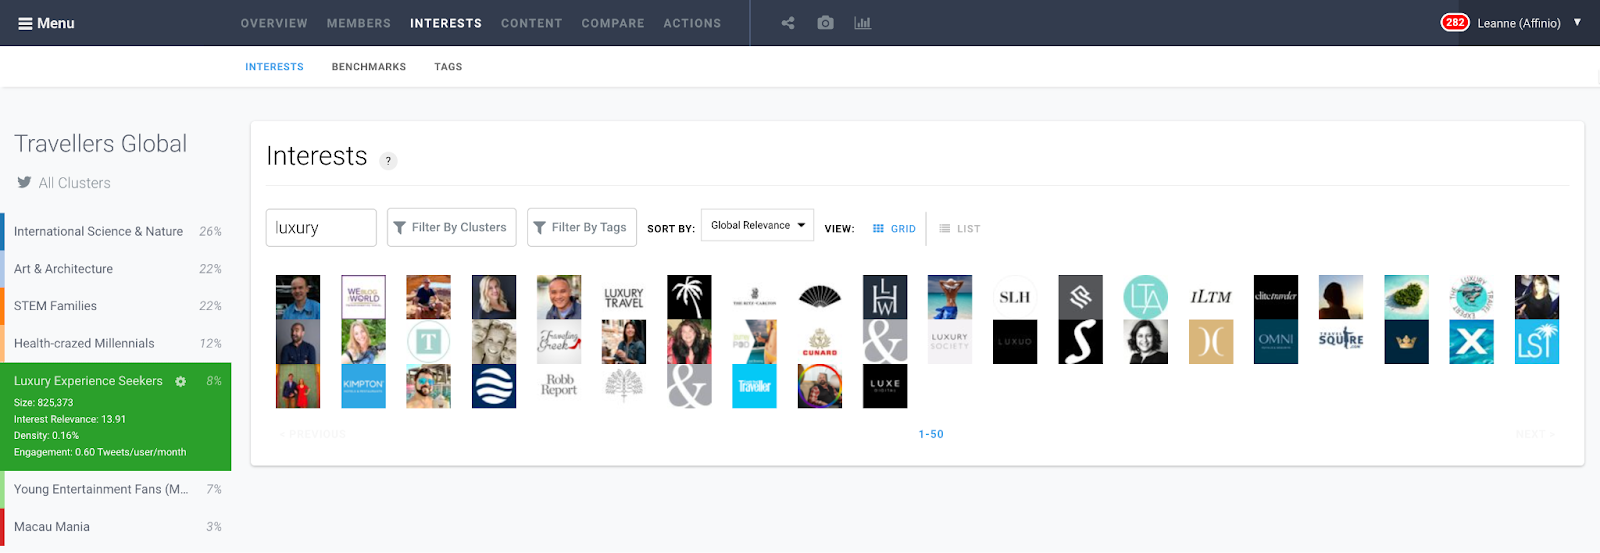The image size is (1600, 553).
Task: Open the Luxury Society thumbnail
Action: [x=950, y=342]
